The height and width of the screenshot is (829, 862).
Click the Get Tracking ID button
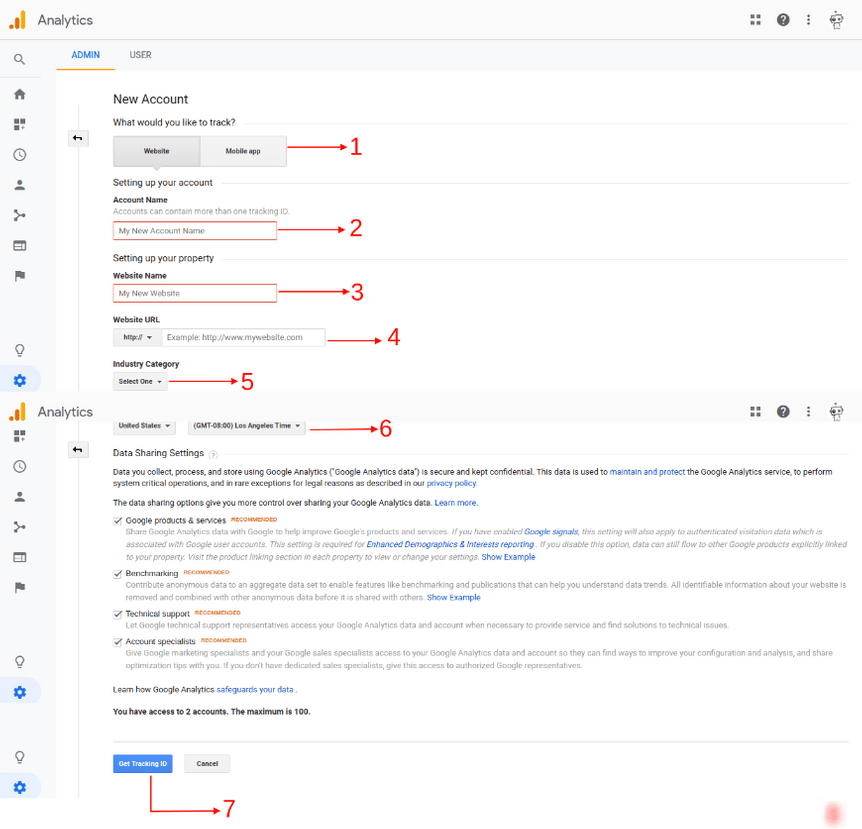pos(143,764)
